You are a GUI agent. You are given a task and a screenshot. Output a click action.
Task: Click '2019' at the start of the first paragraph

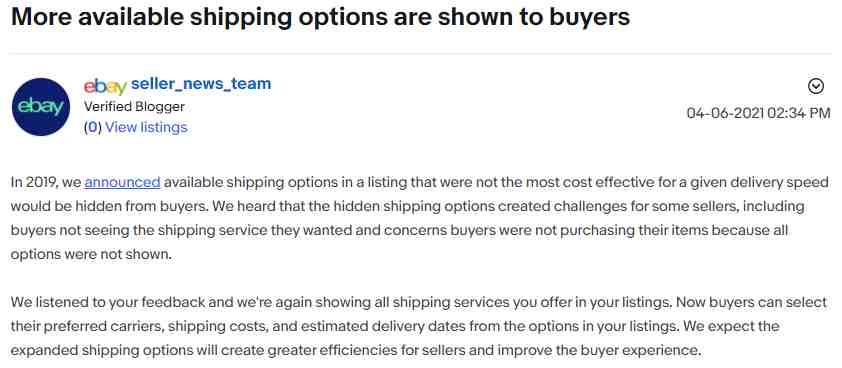pos(41,182)
